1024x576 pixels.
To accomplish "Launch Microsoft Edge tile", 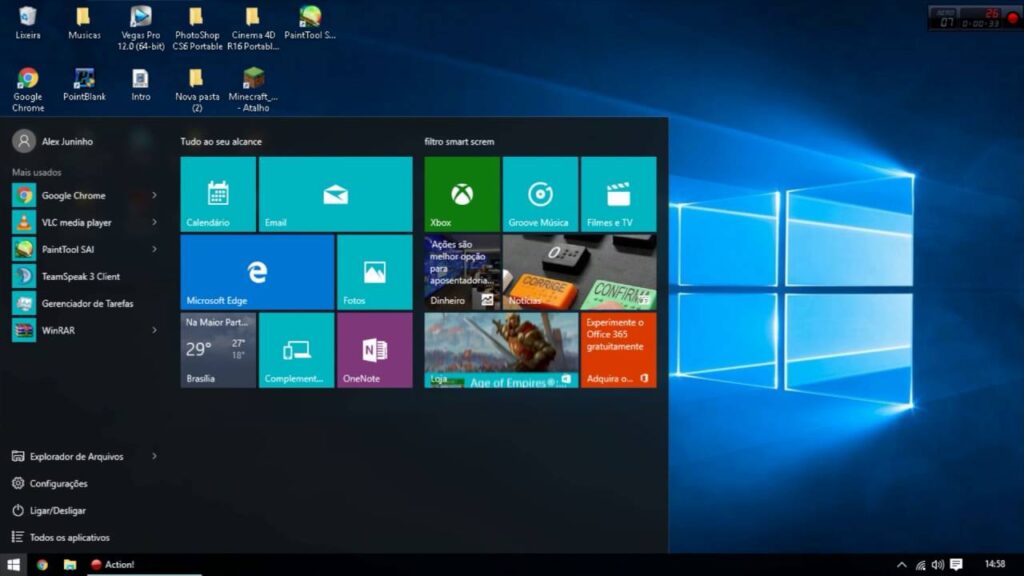I will (257, 272).
